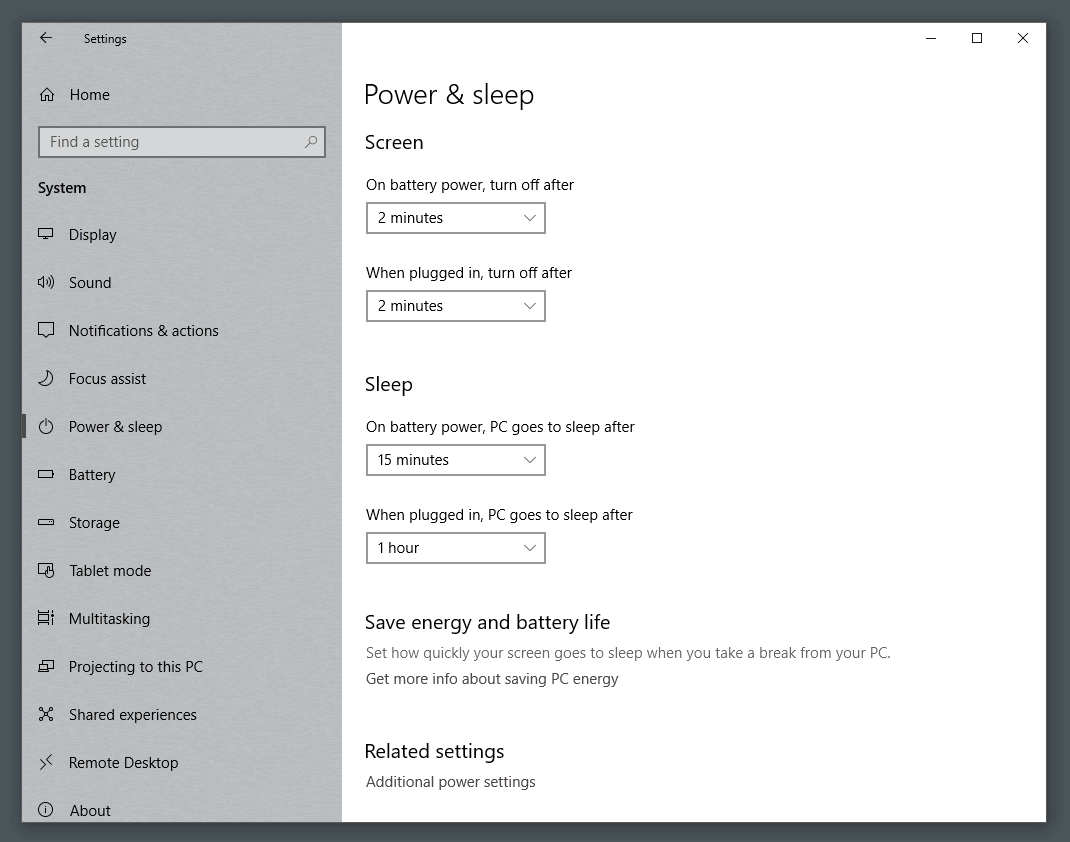1070x842 pixels.
Task: Go to Home settings page
Action: [x=89, y=95]
